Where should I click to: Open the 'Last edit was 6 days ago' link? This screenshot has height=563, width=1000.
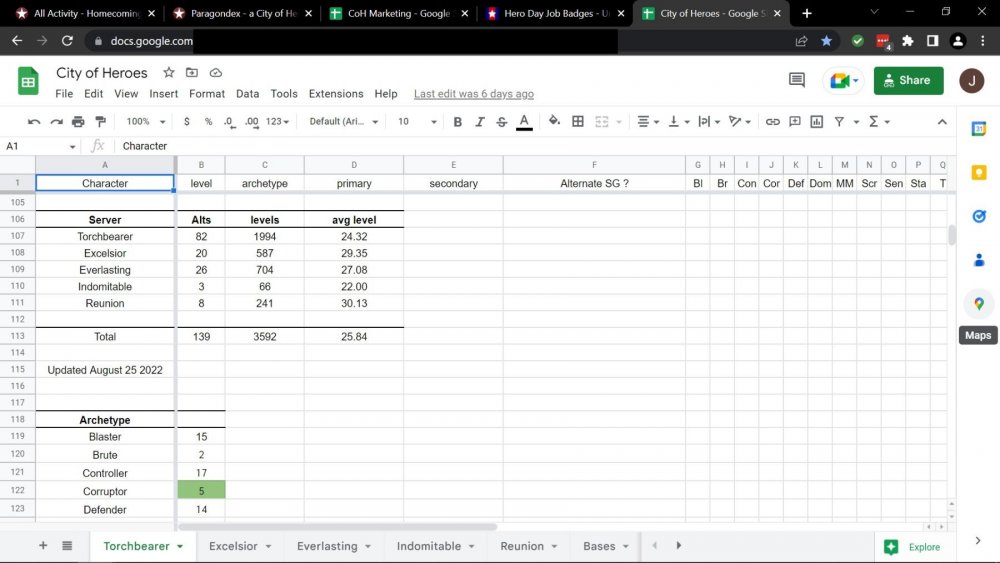[x=473, y=94]
